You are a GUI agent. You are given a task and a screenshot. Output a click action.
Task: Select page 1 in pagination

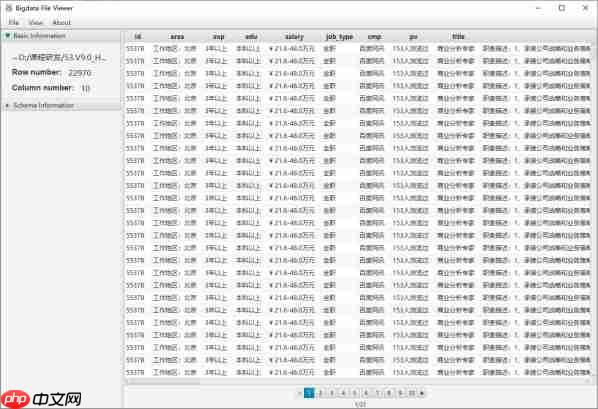[309, 393]
